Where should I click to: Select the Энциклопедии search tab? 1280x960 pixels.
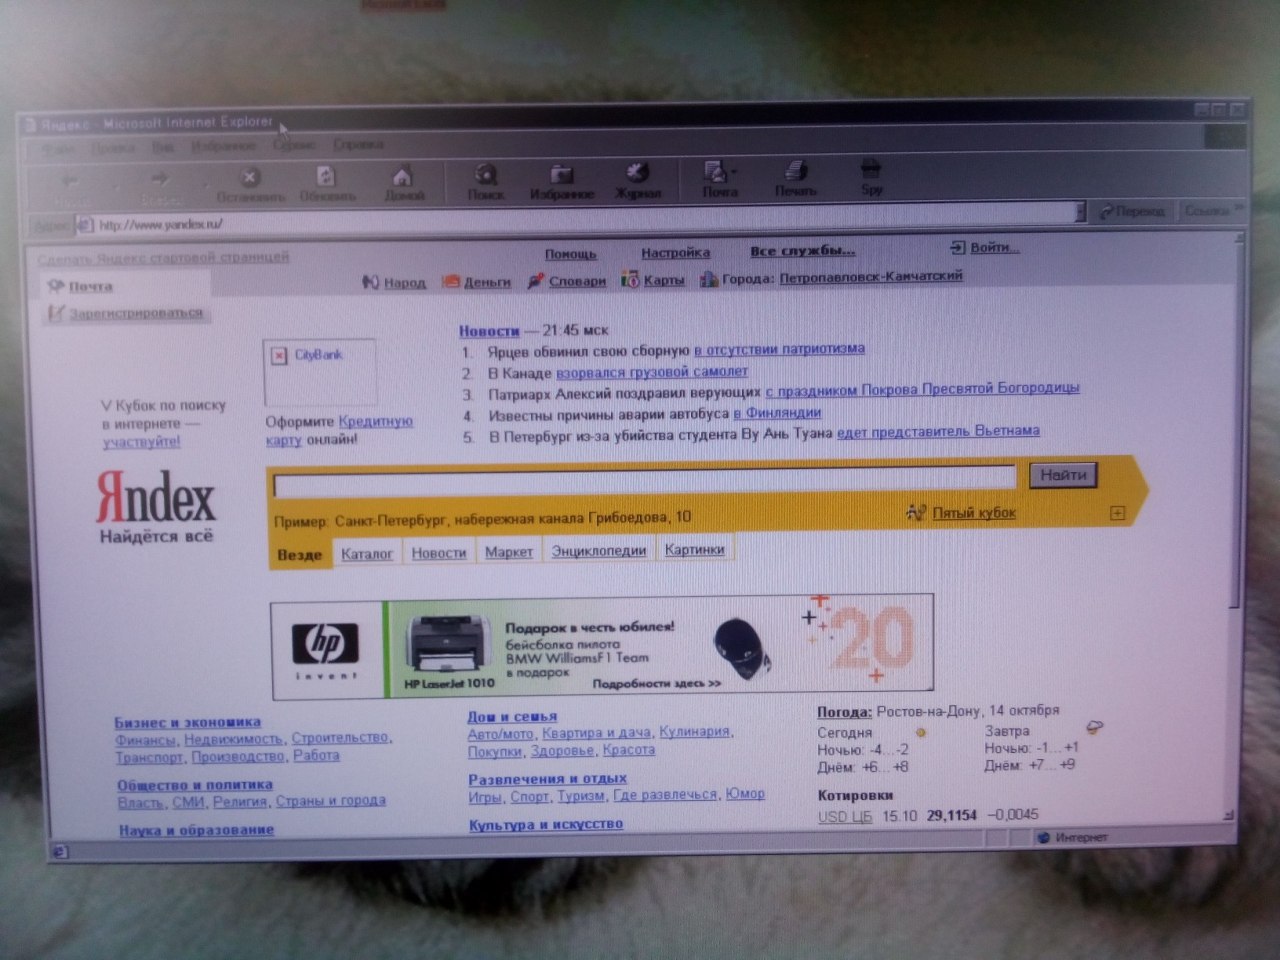point(598,550)
